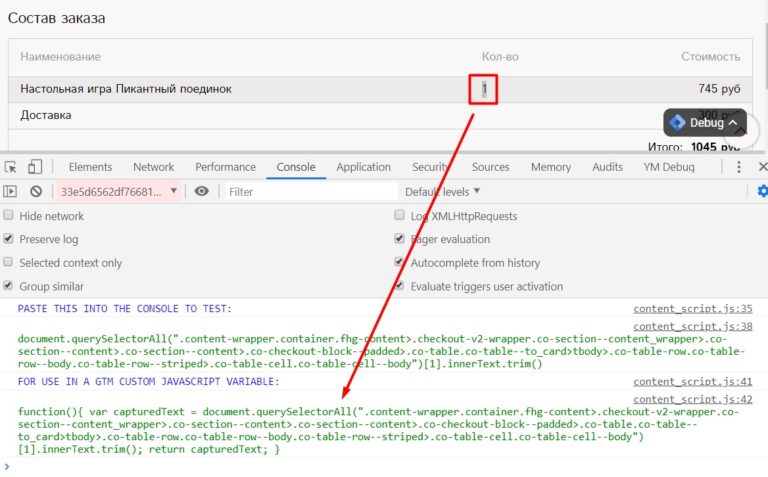Switch to the Sources tab
The height and width of the screenshot is (477, 768).
pyautogui.click(x=490, y=167)
